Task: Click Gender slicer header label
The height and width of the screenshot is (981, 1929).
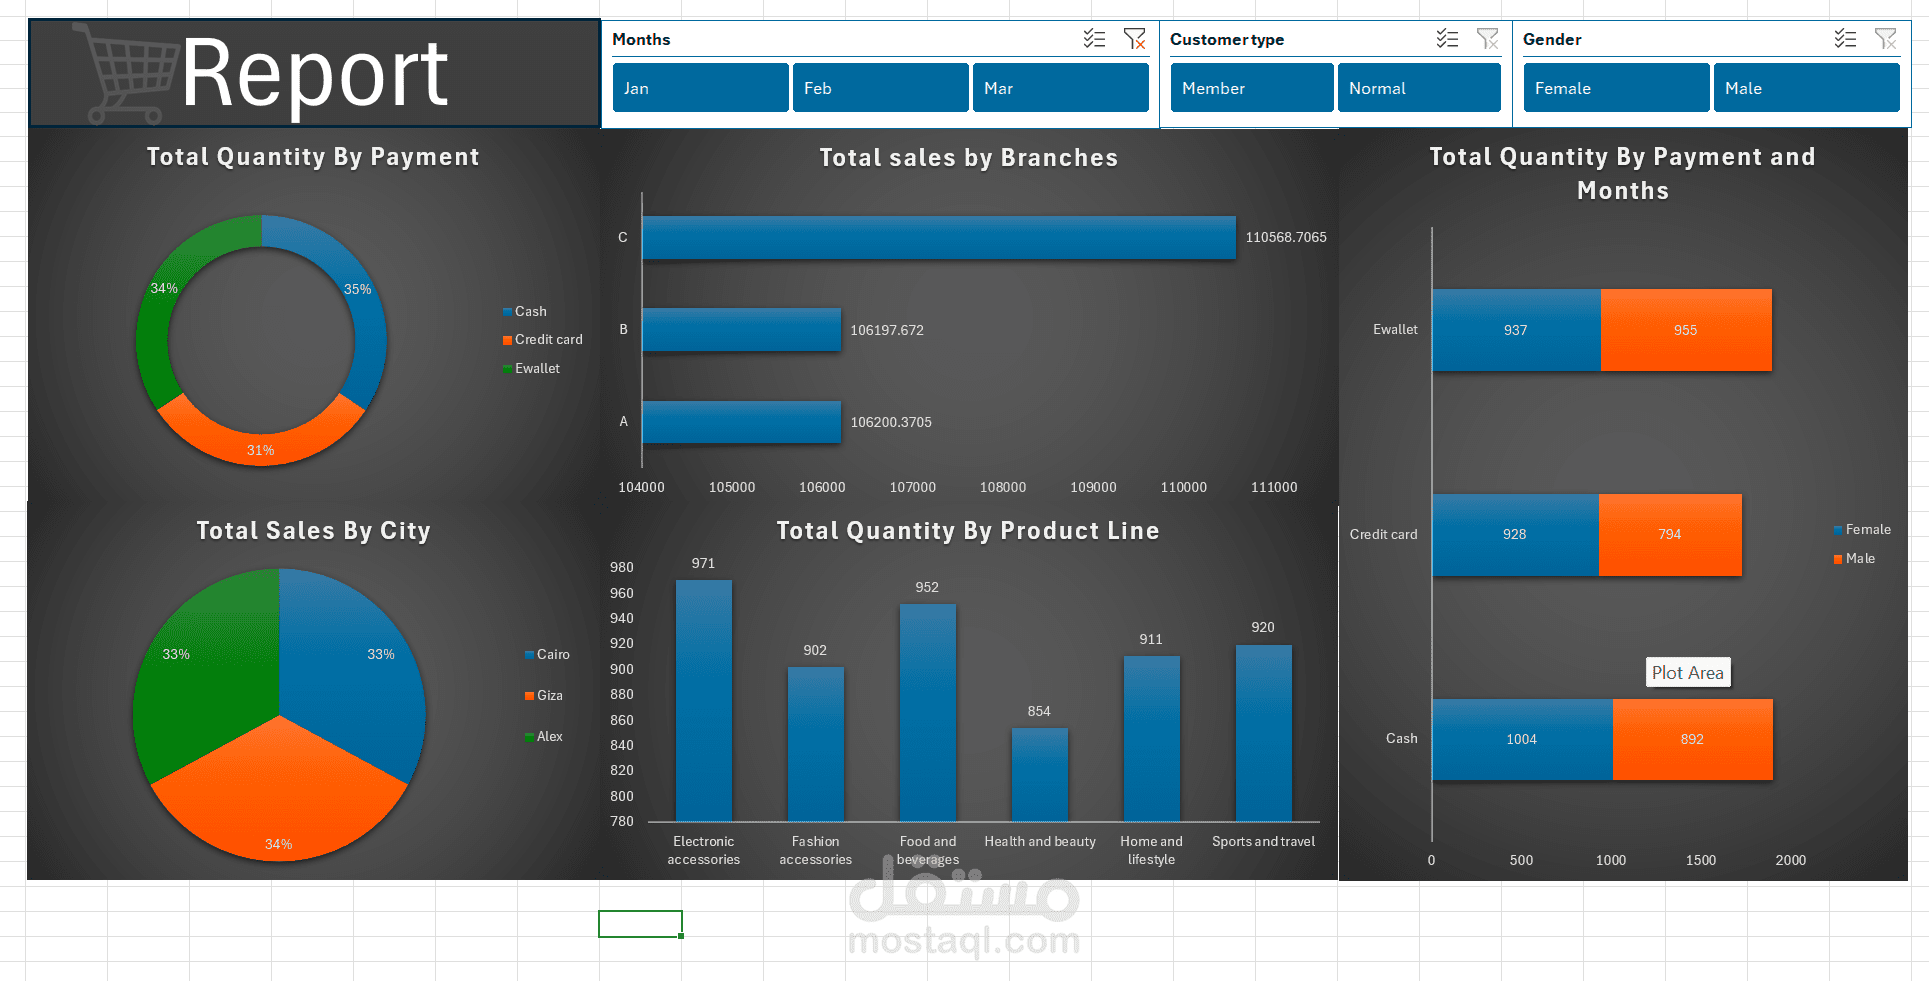Action: point(1552,40)
